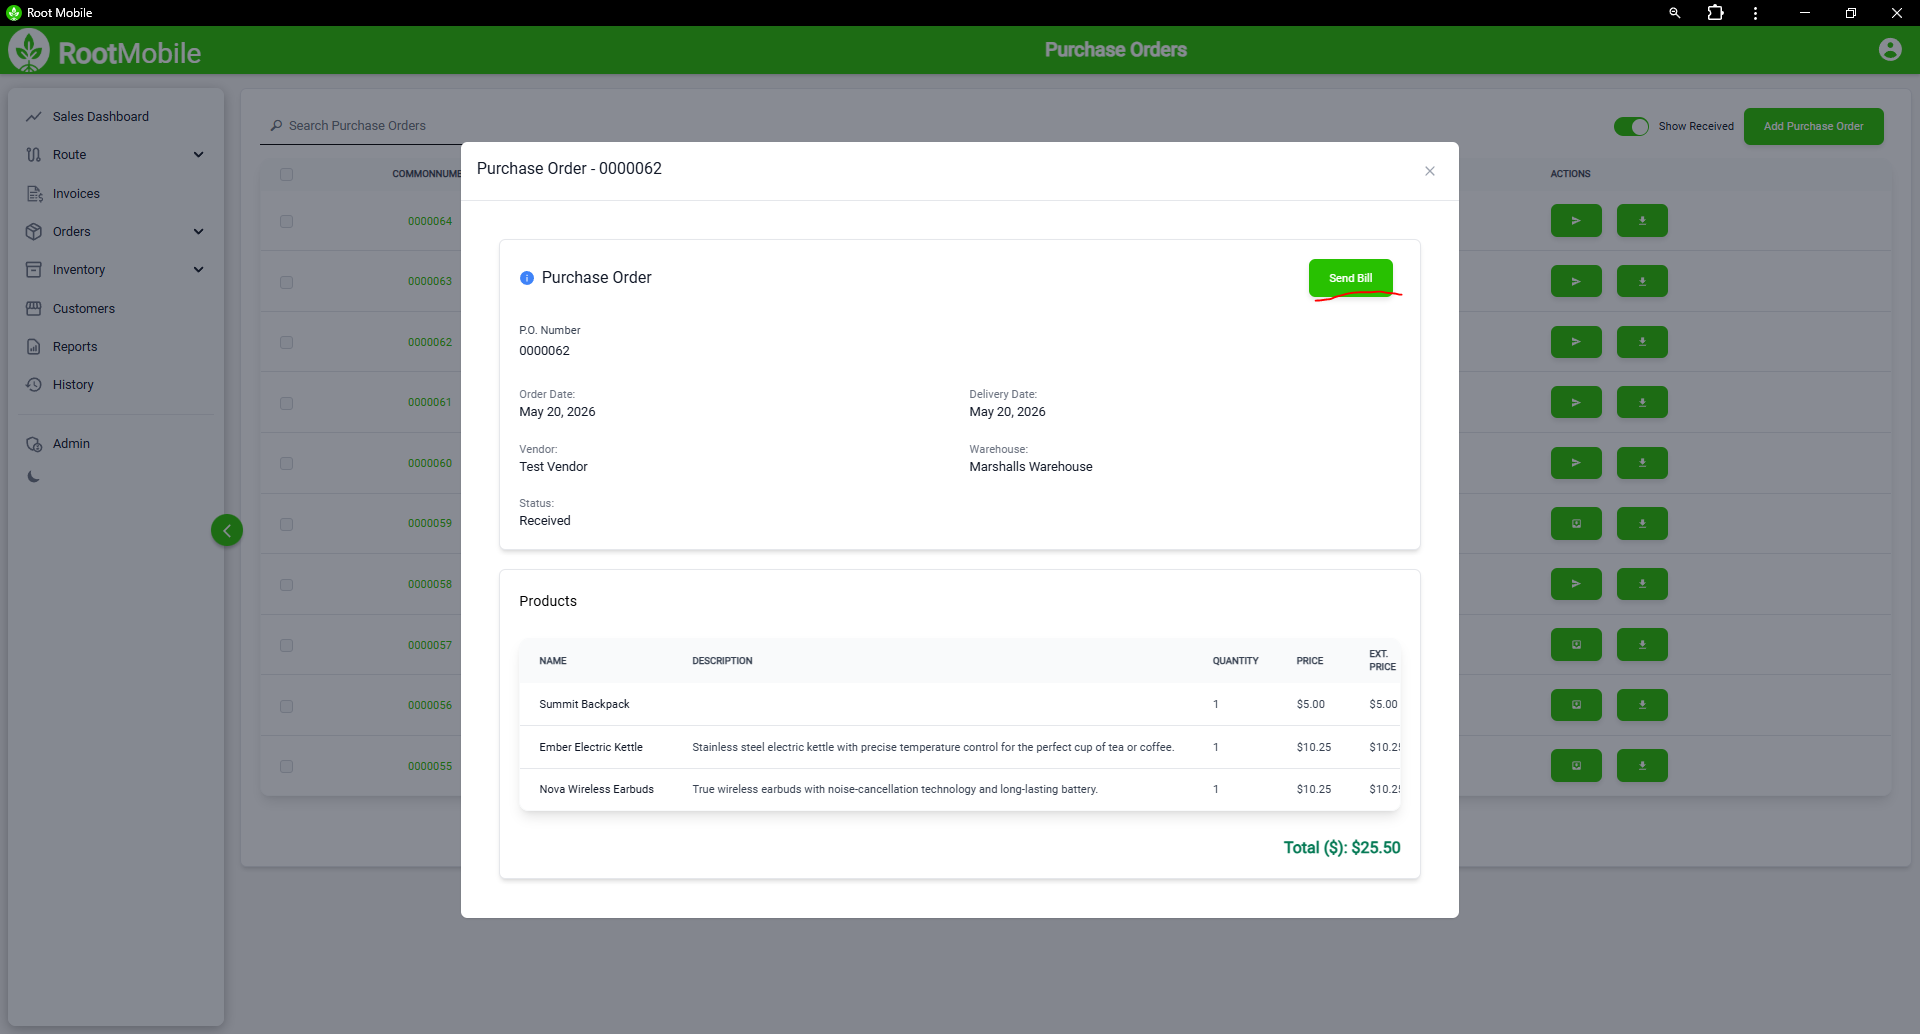Select the Summit Backpack product row
Screen dimensions: 1920x1034
960,704
